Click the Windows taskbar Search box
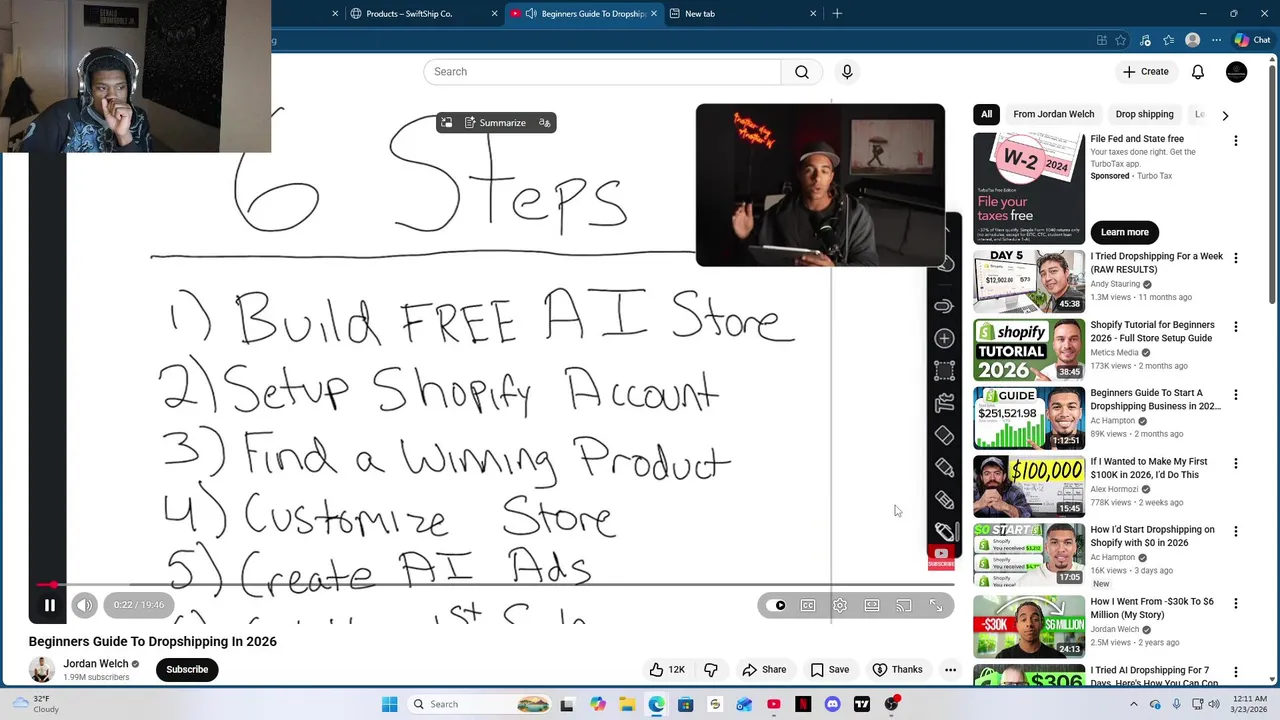 tap(478, 705)
